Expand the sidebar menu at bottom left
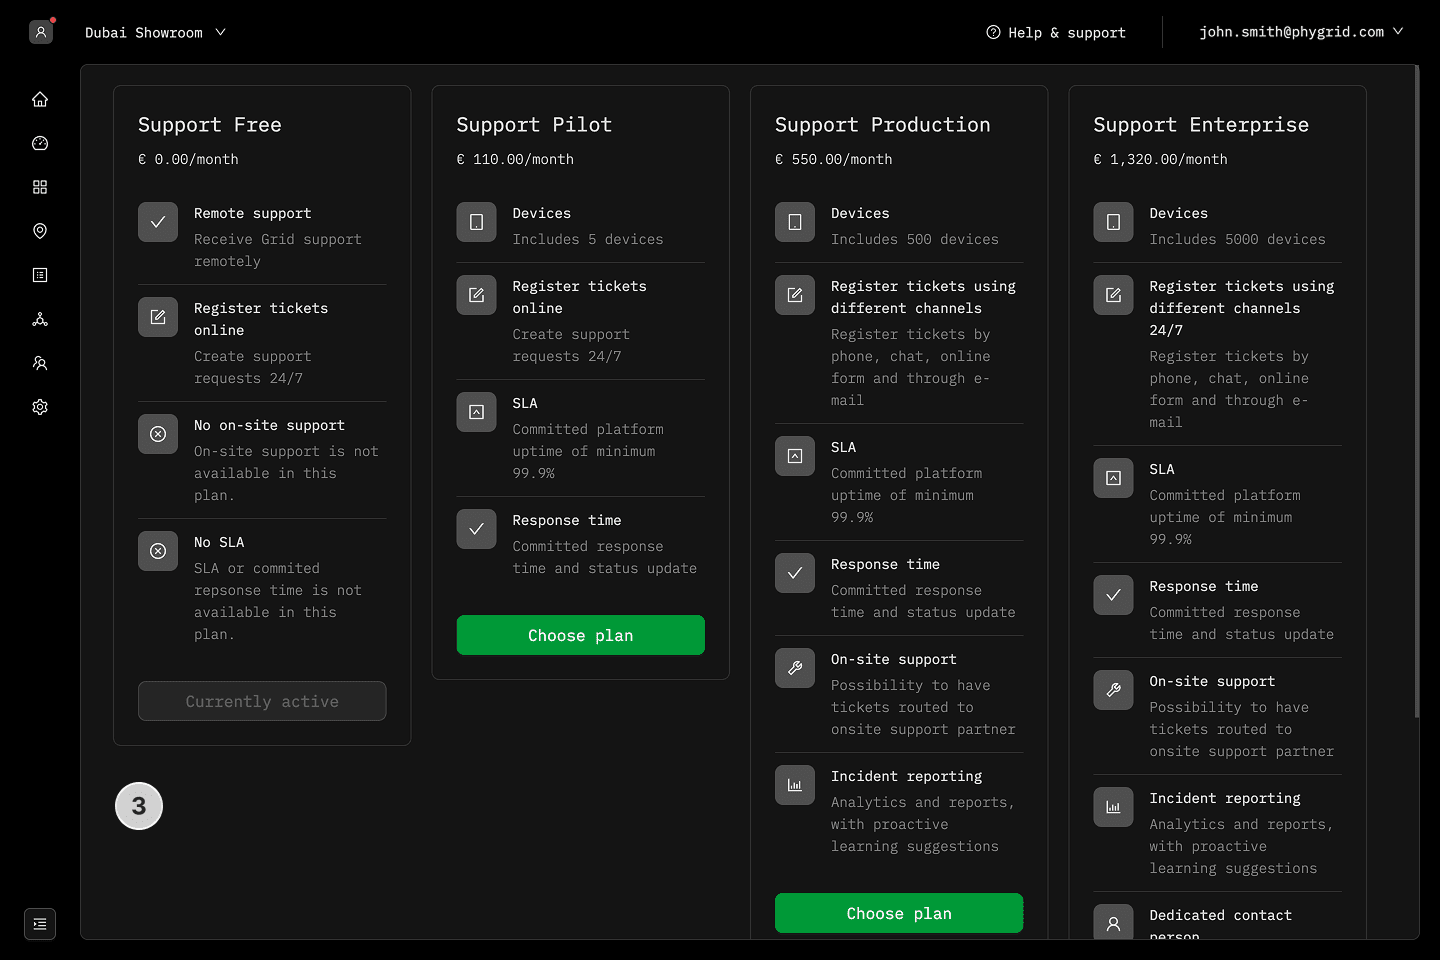This screenshot has height=960, width=1440. click(x=40, y=924)
